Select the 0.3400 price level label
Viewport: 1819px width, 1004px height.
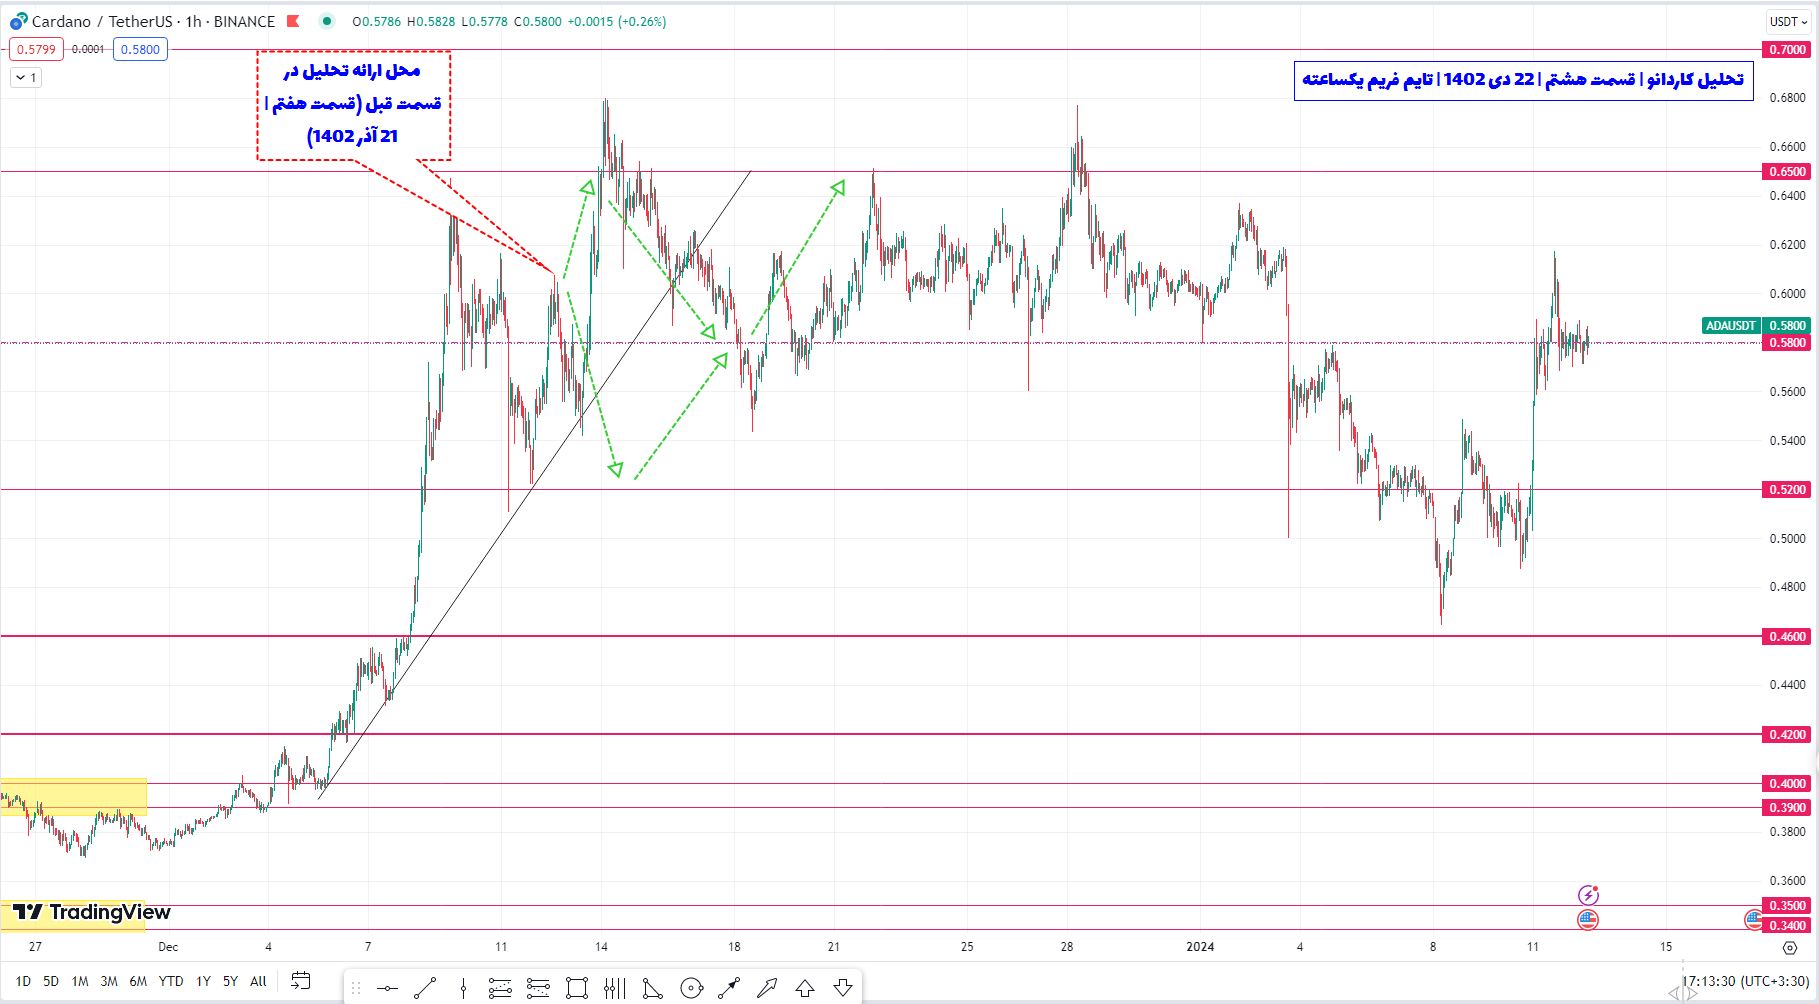[x=1787, y=925]
